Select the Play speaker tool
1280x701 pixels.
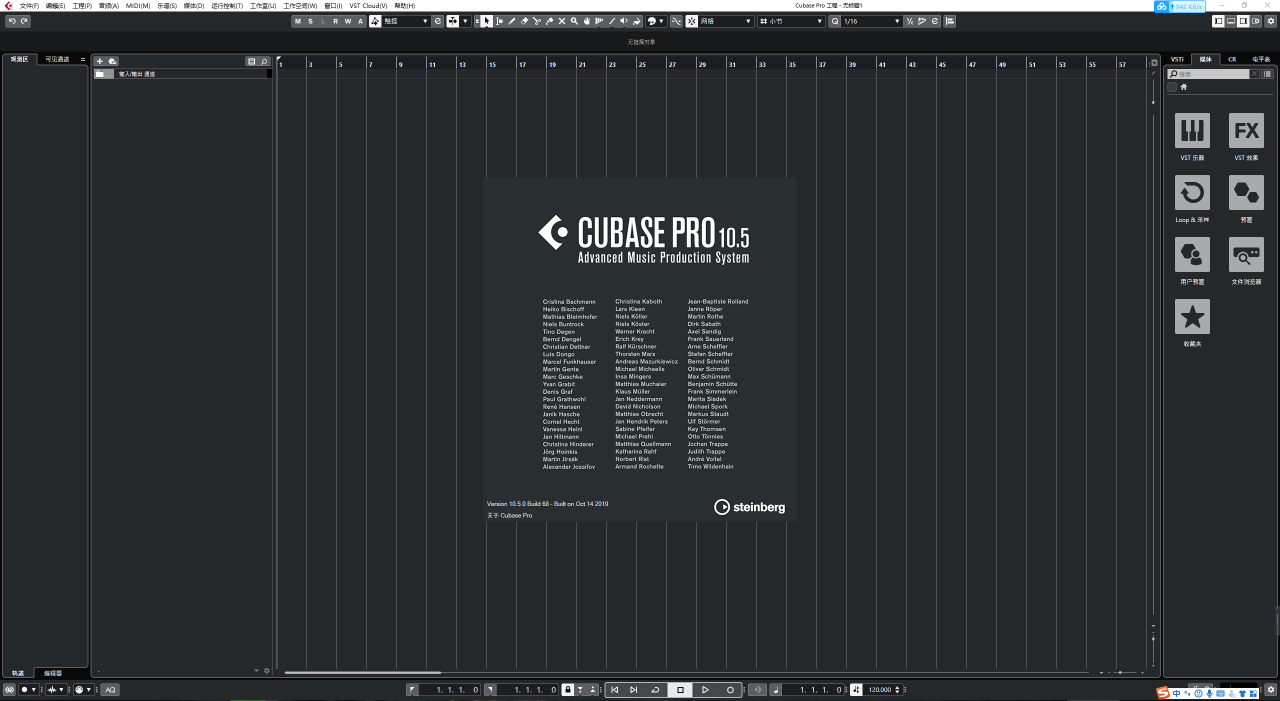(624, 21)
